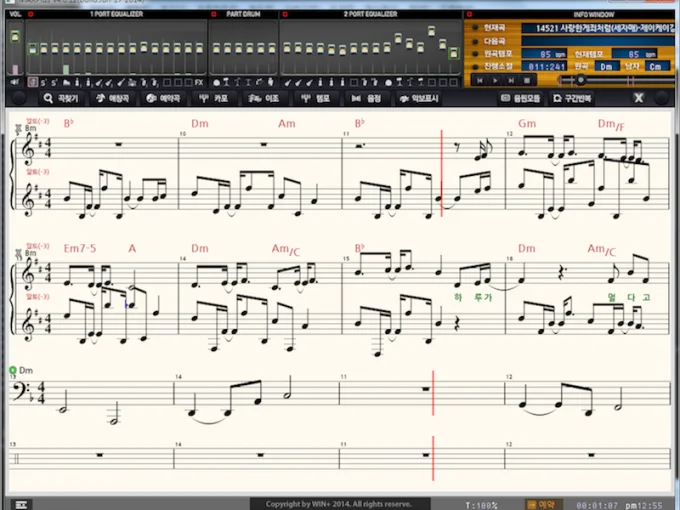Image resolution: width=680 pixels, height=510 pixels.
Task: Skip to next track in Info Window
Action: 511,80
